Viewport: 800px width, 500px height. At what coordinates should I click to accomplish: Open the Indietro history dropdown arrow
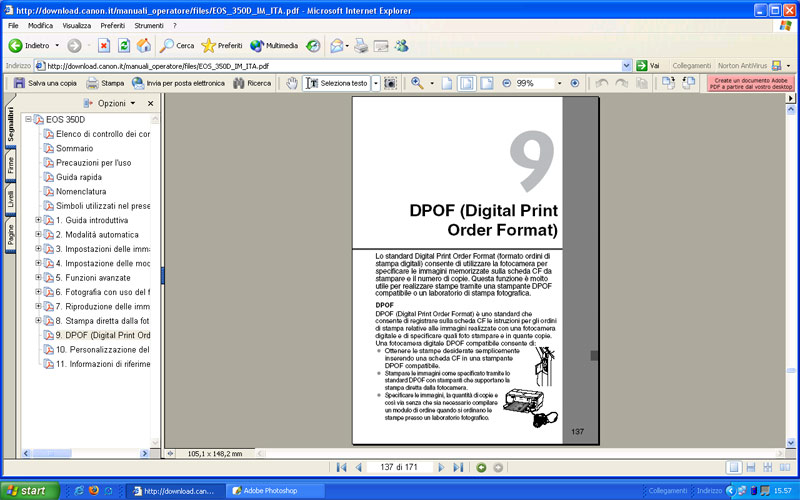(57, 46)
